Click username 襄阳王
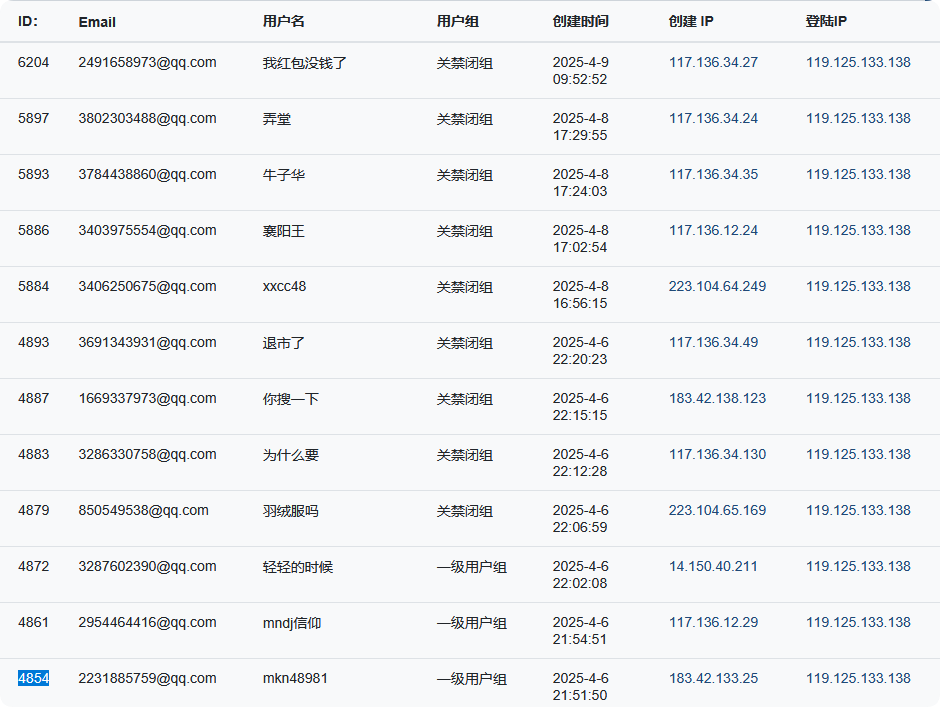This screenshot has width=940, height=707. click(x=284, y=231)
